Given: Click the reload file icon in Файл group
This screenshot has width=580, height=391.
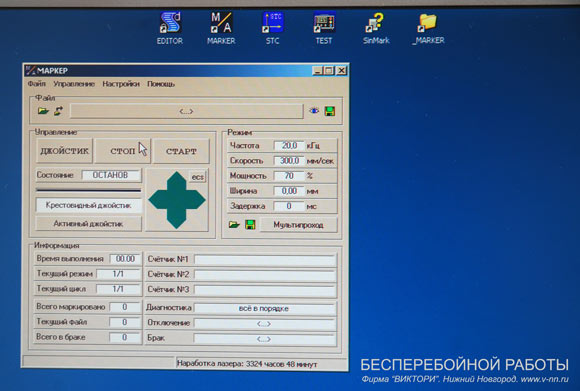Looking at the screenshot, I should pos(58,111).
